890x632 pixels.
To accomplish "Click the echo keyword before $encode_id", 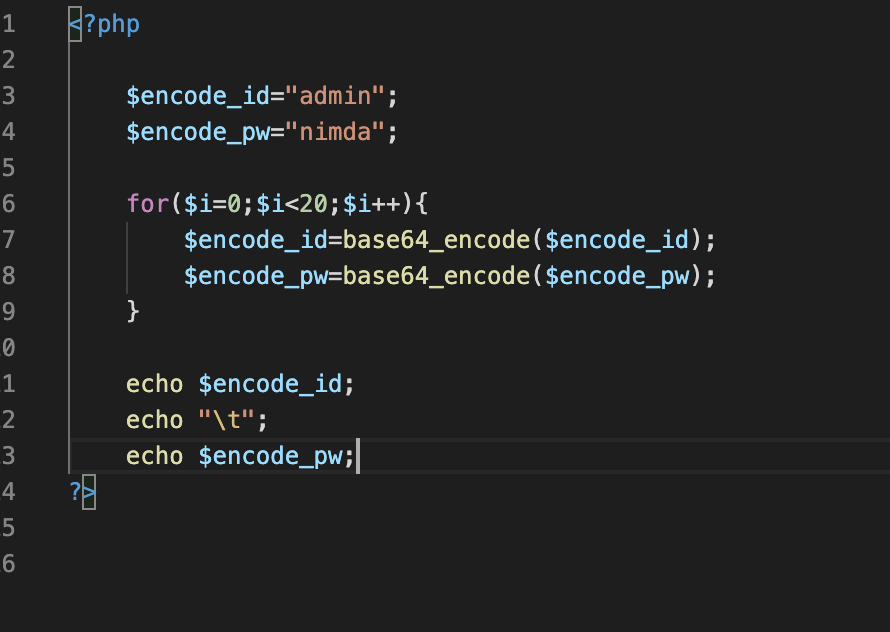I will [154, 384].
